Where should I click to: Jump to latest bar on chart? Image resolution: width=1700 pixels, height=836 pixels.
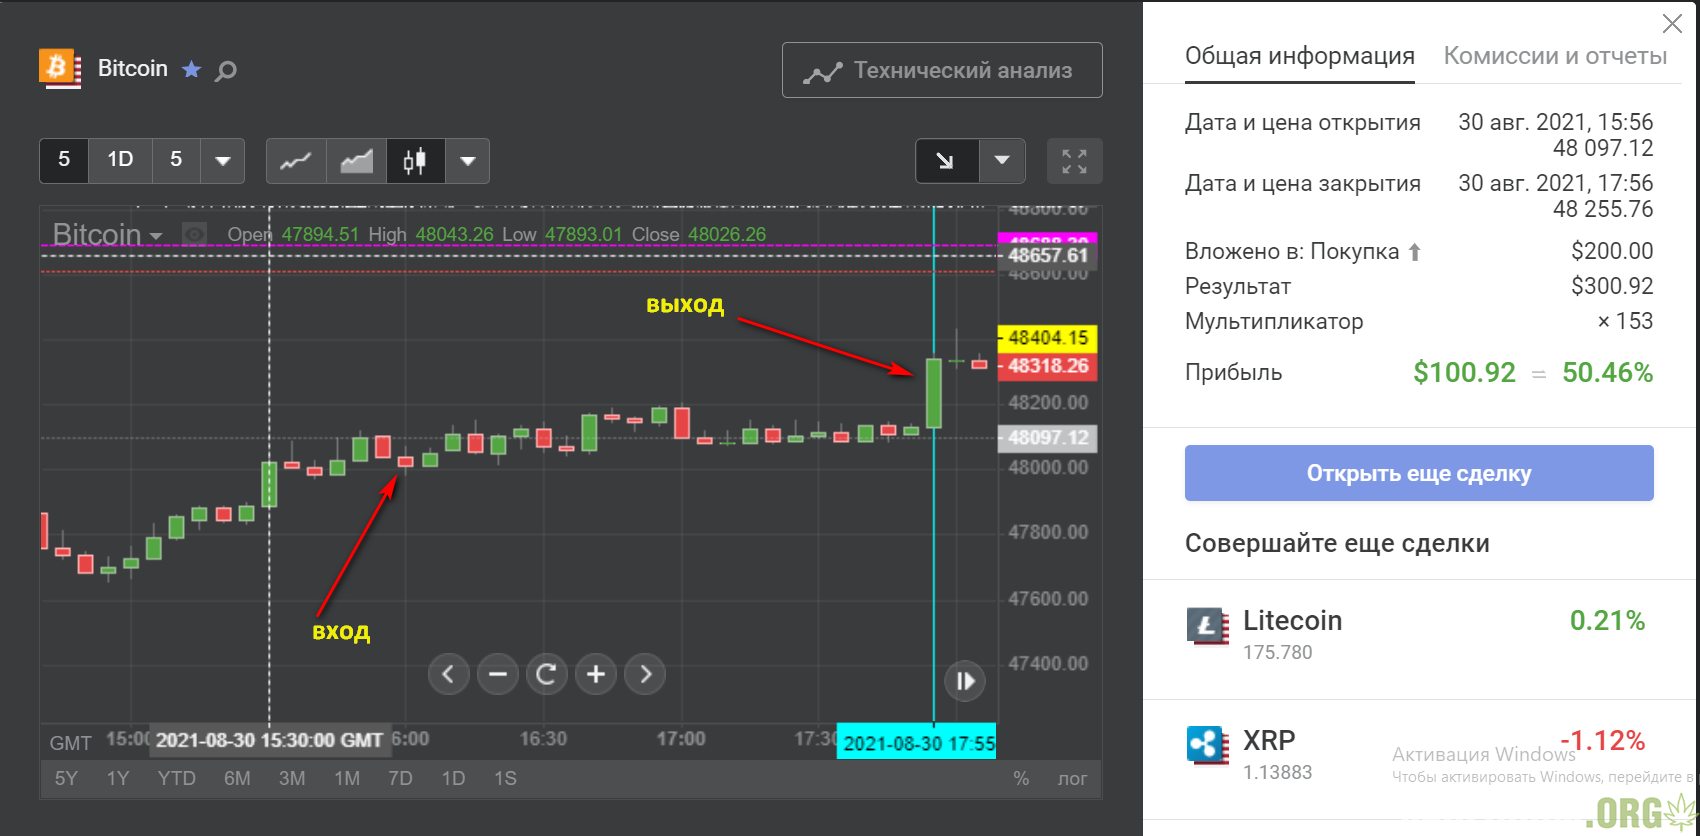coord(965,681)
